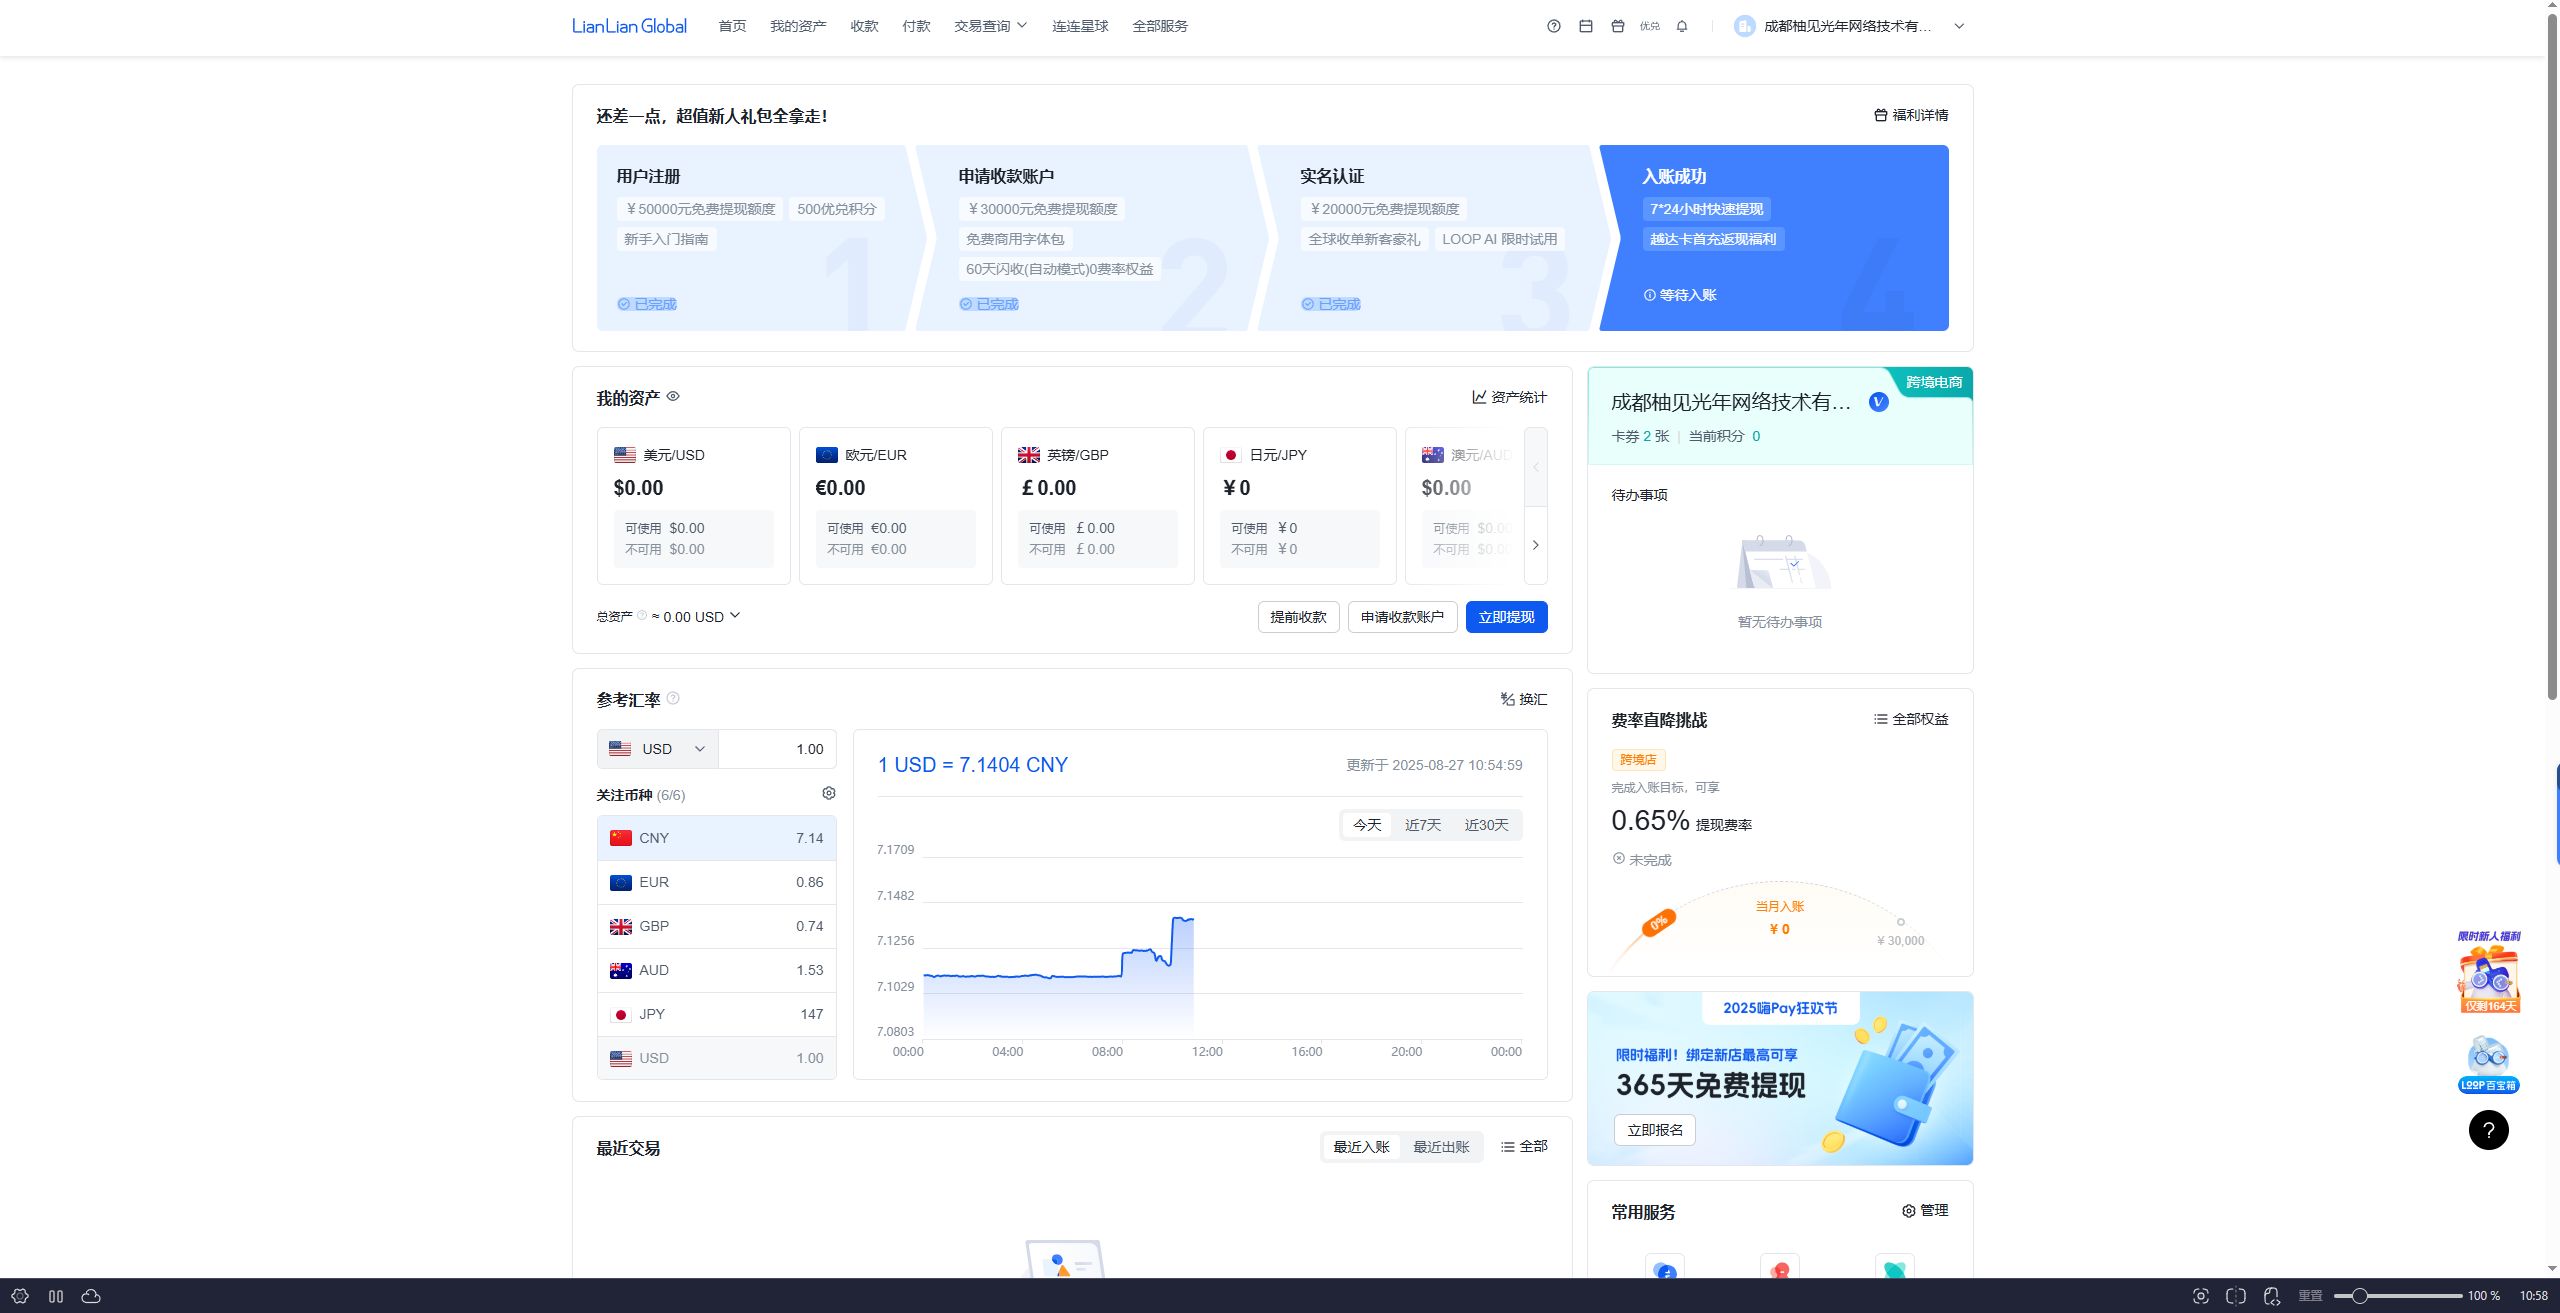Toggle asset visibility eye icon beside 我的资产

(x=673, y=396)
